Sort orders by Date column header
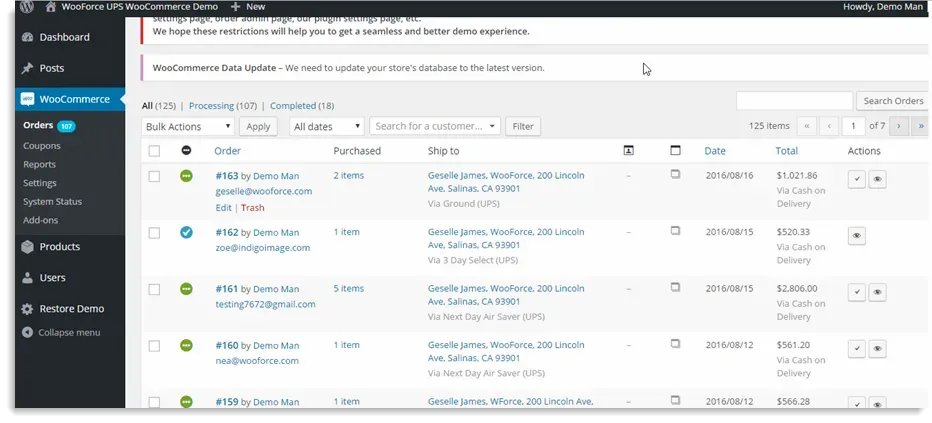932x423 pixels. (715, 151)
